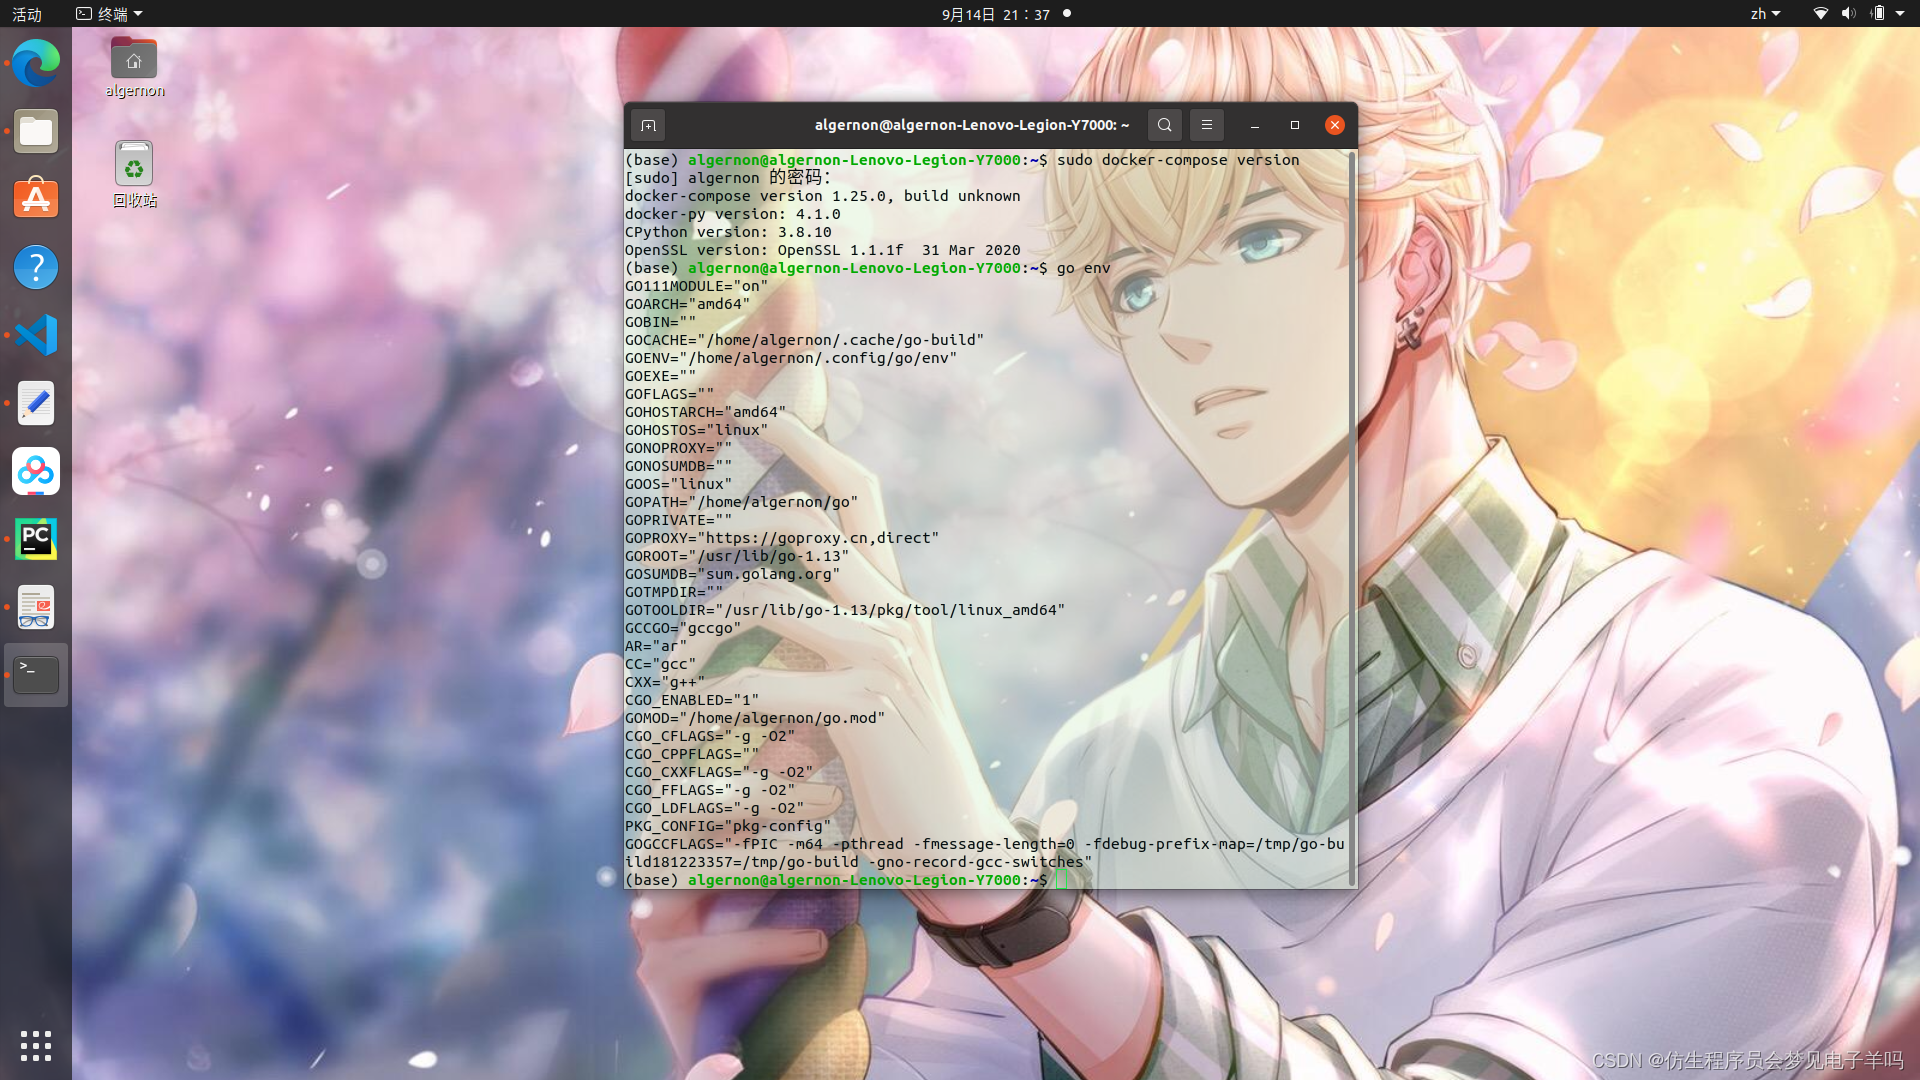
Task: Click the 'docker-compose version 1.25.0' line
Action: point(822,196)
